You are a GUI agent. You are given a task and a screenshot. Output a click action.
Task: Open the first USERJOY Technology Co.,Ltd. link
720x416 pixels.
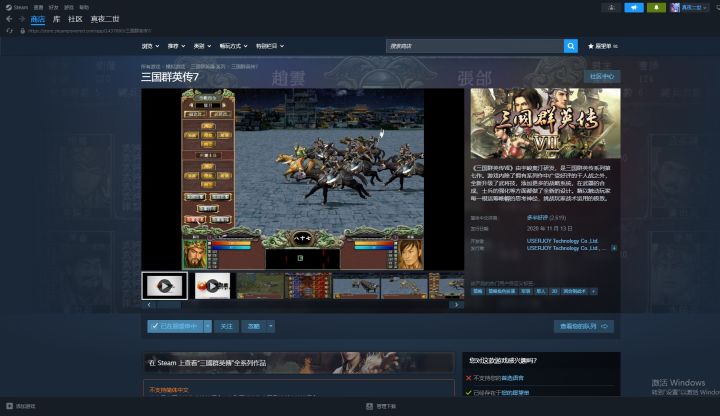point(562,241)
